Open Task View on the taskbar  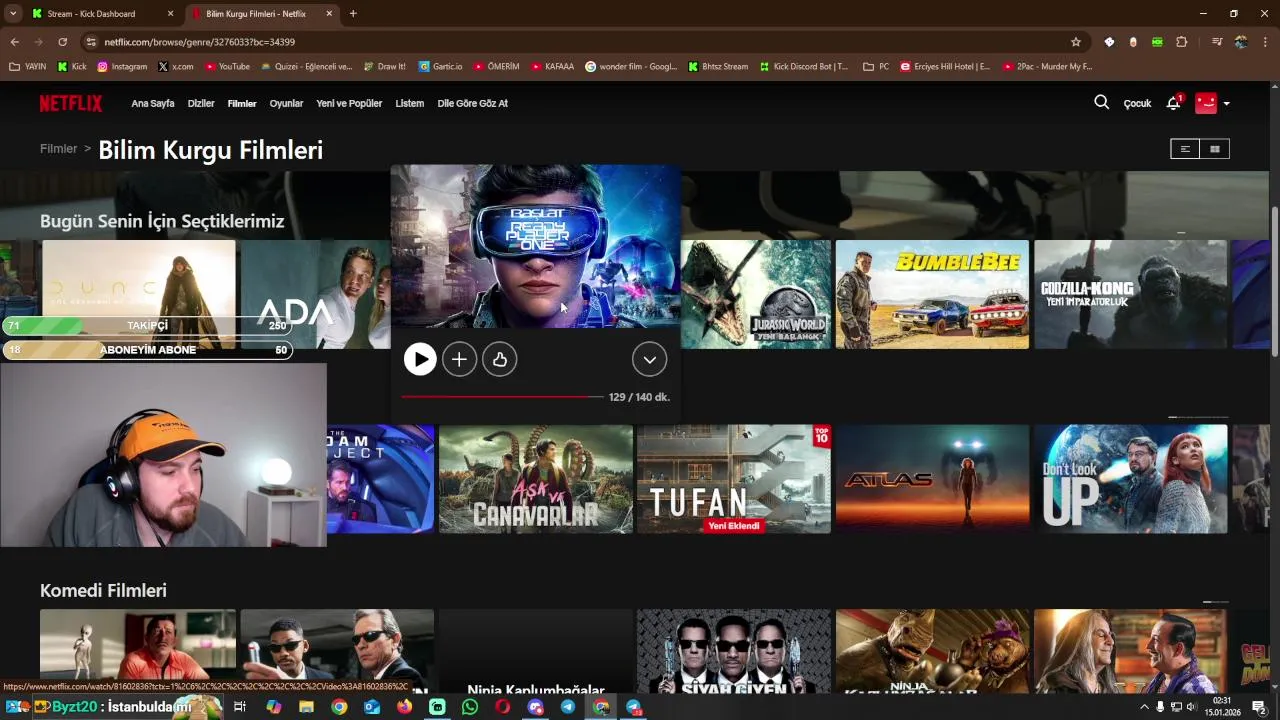tap(240, 707)
